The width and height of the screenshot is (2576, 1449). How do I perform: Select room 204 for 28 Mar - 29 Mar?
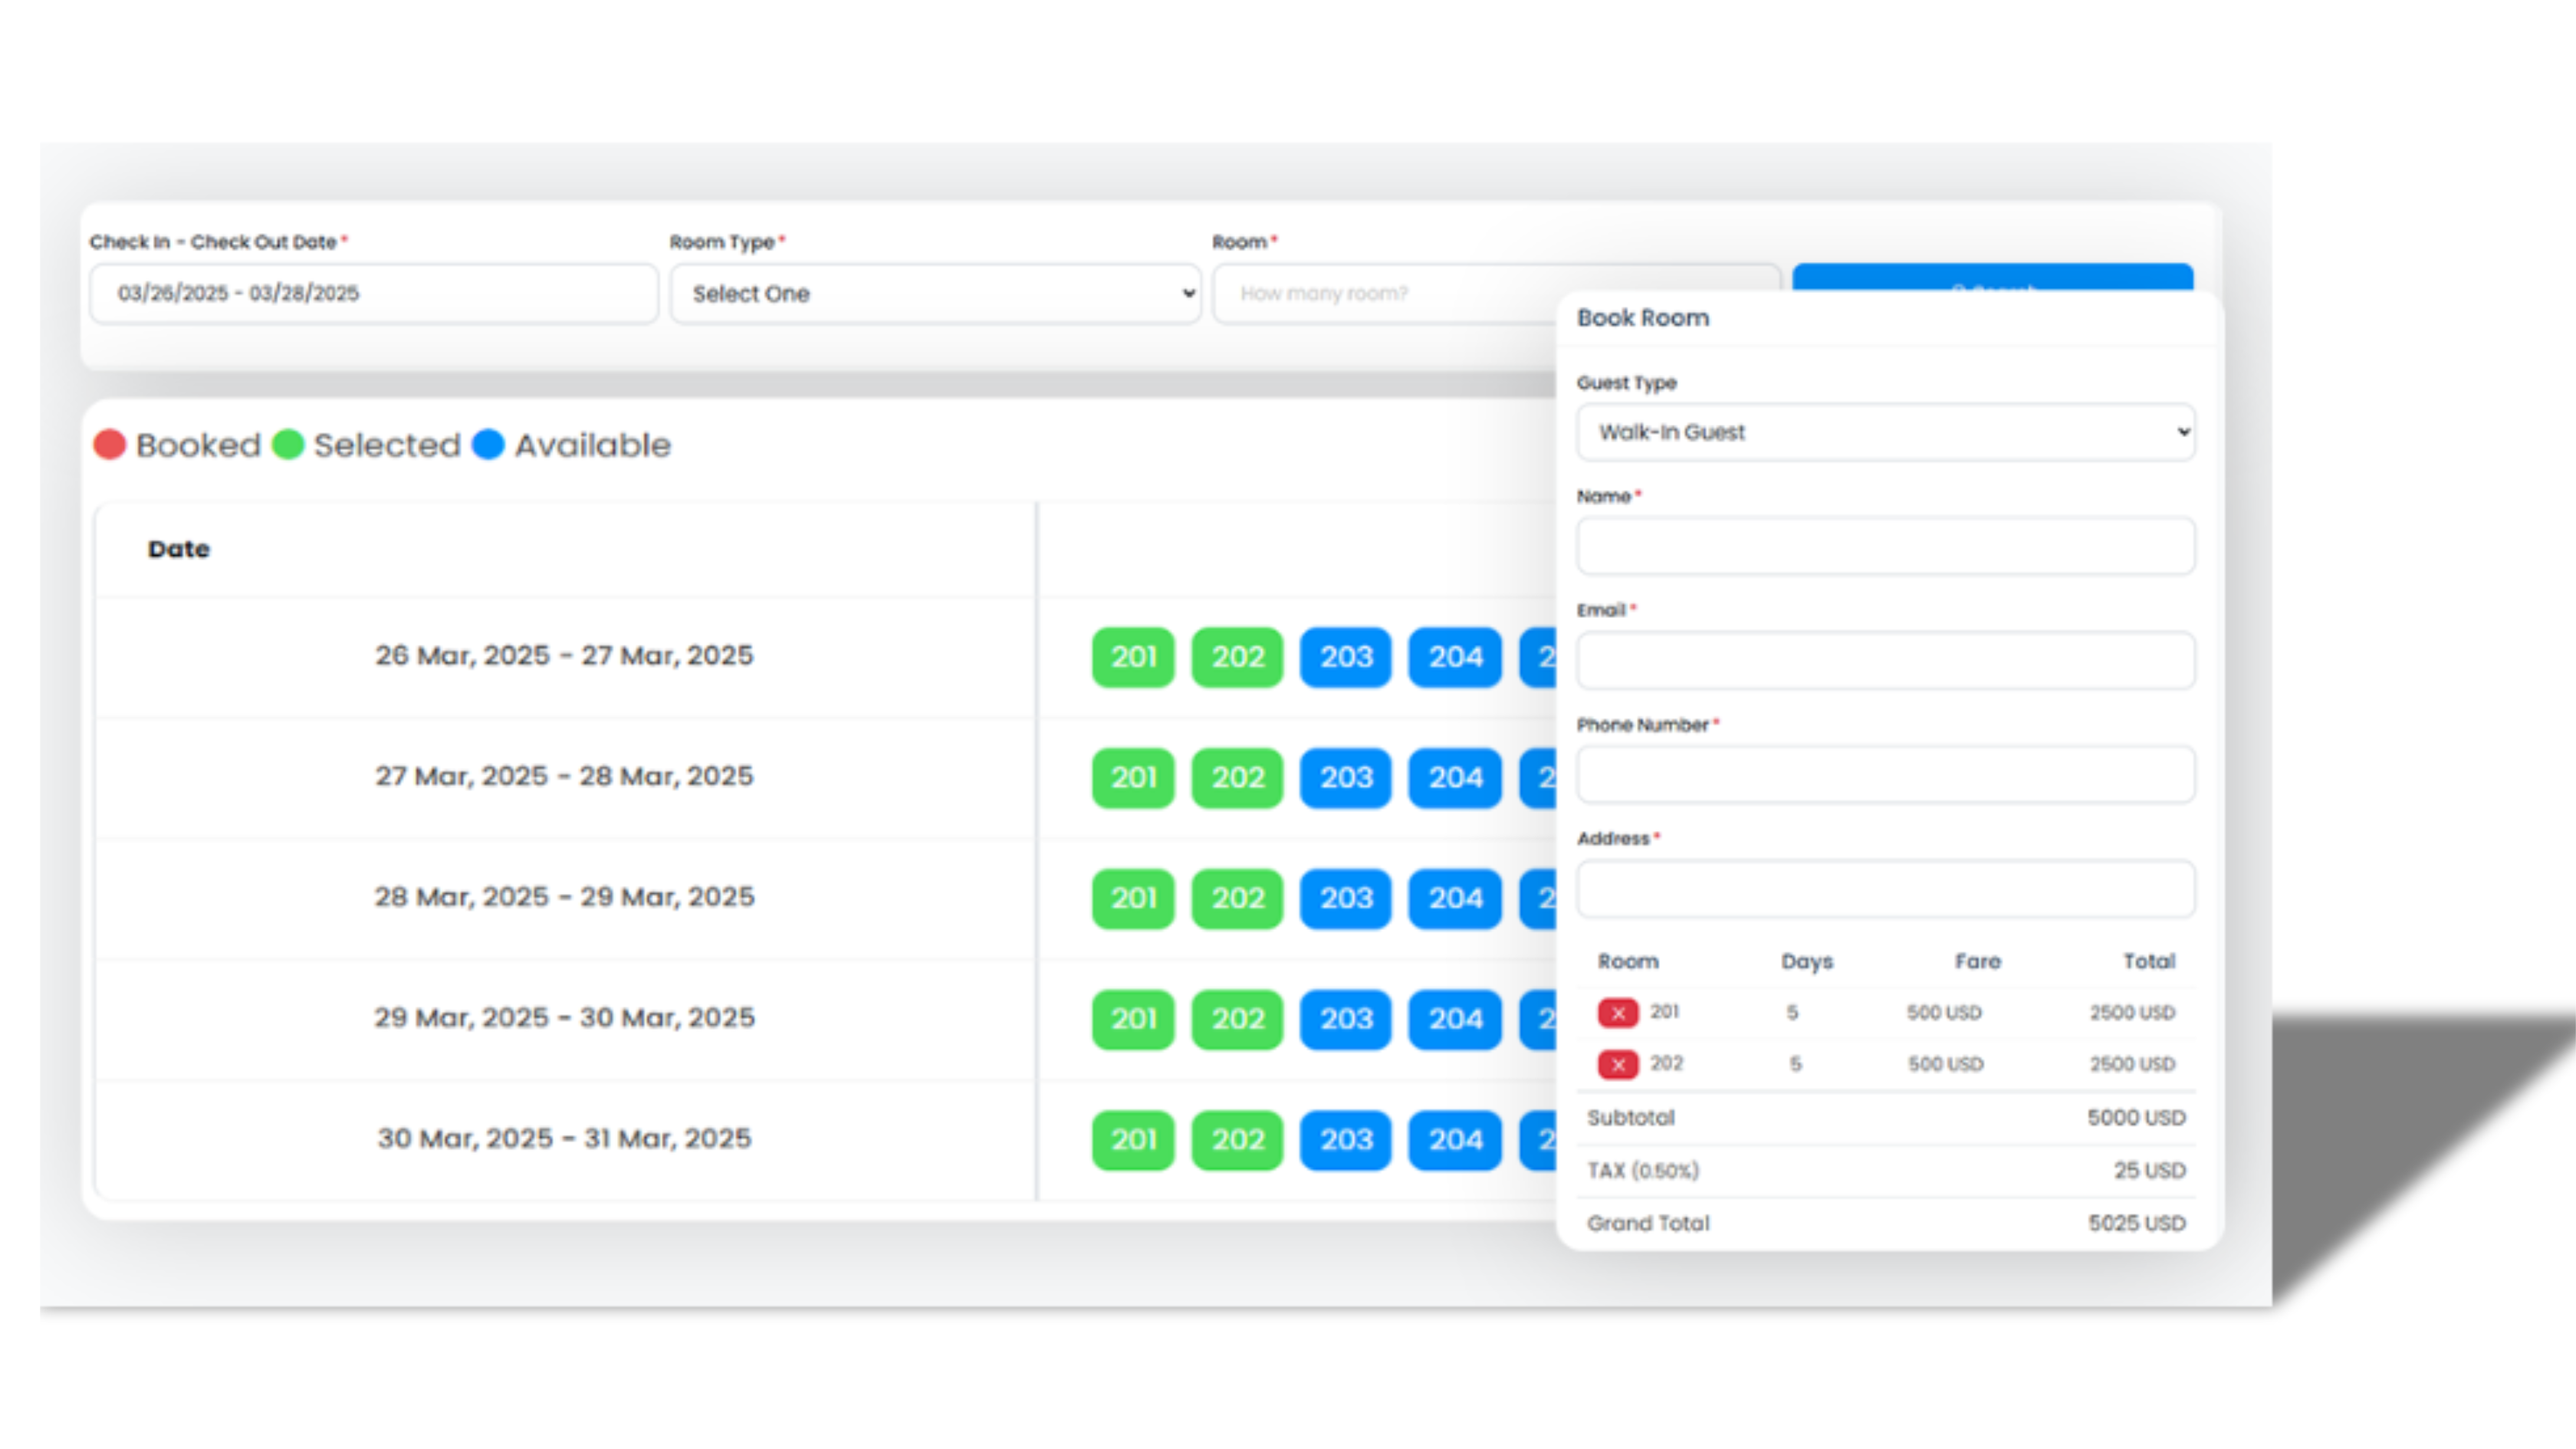click(1454, 898)
